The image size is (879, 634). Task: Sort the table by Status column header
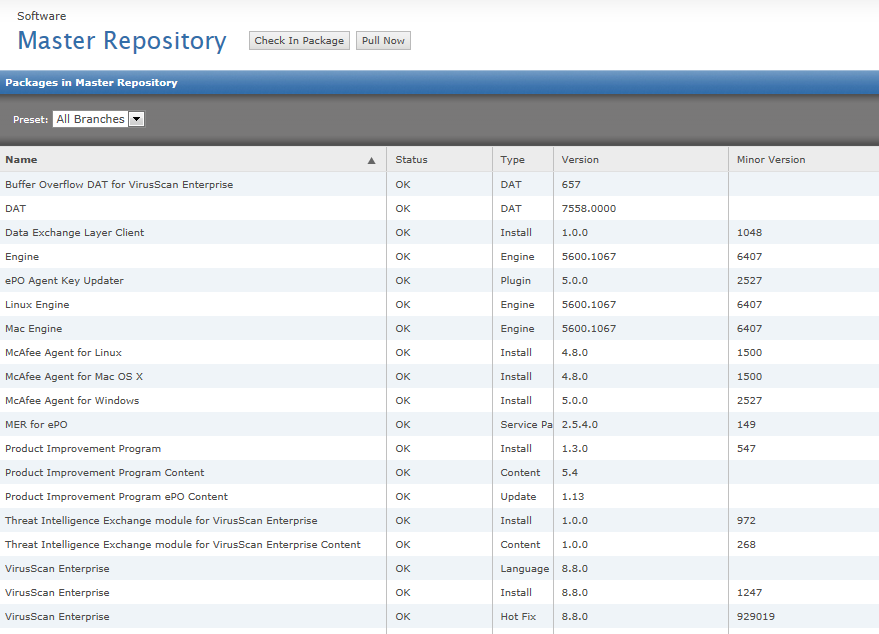[411, 160]
